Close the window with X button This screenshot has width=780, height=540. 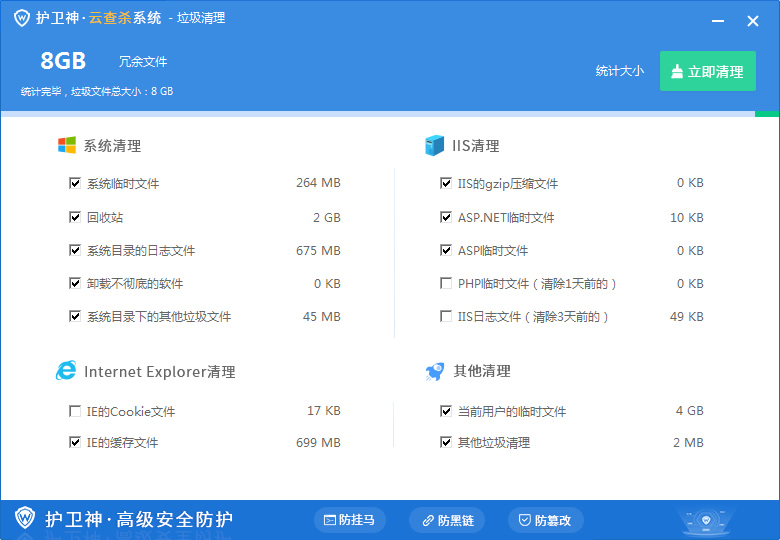pyautogui.click(x=753, y=20)
